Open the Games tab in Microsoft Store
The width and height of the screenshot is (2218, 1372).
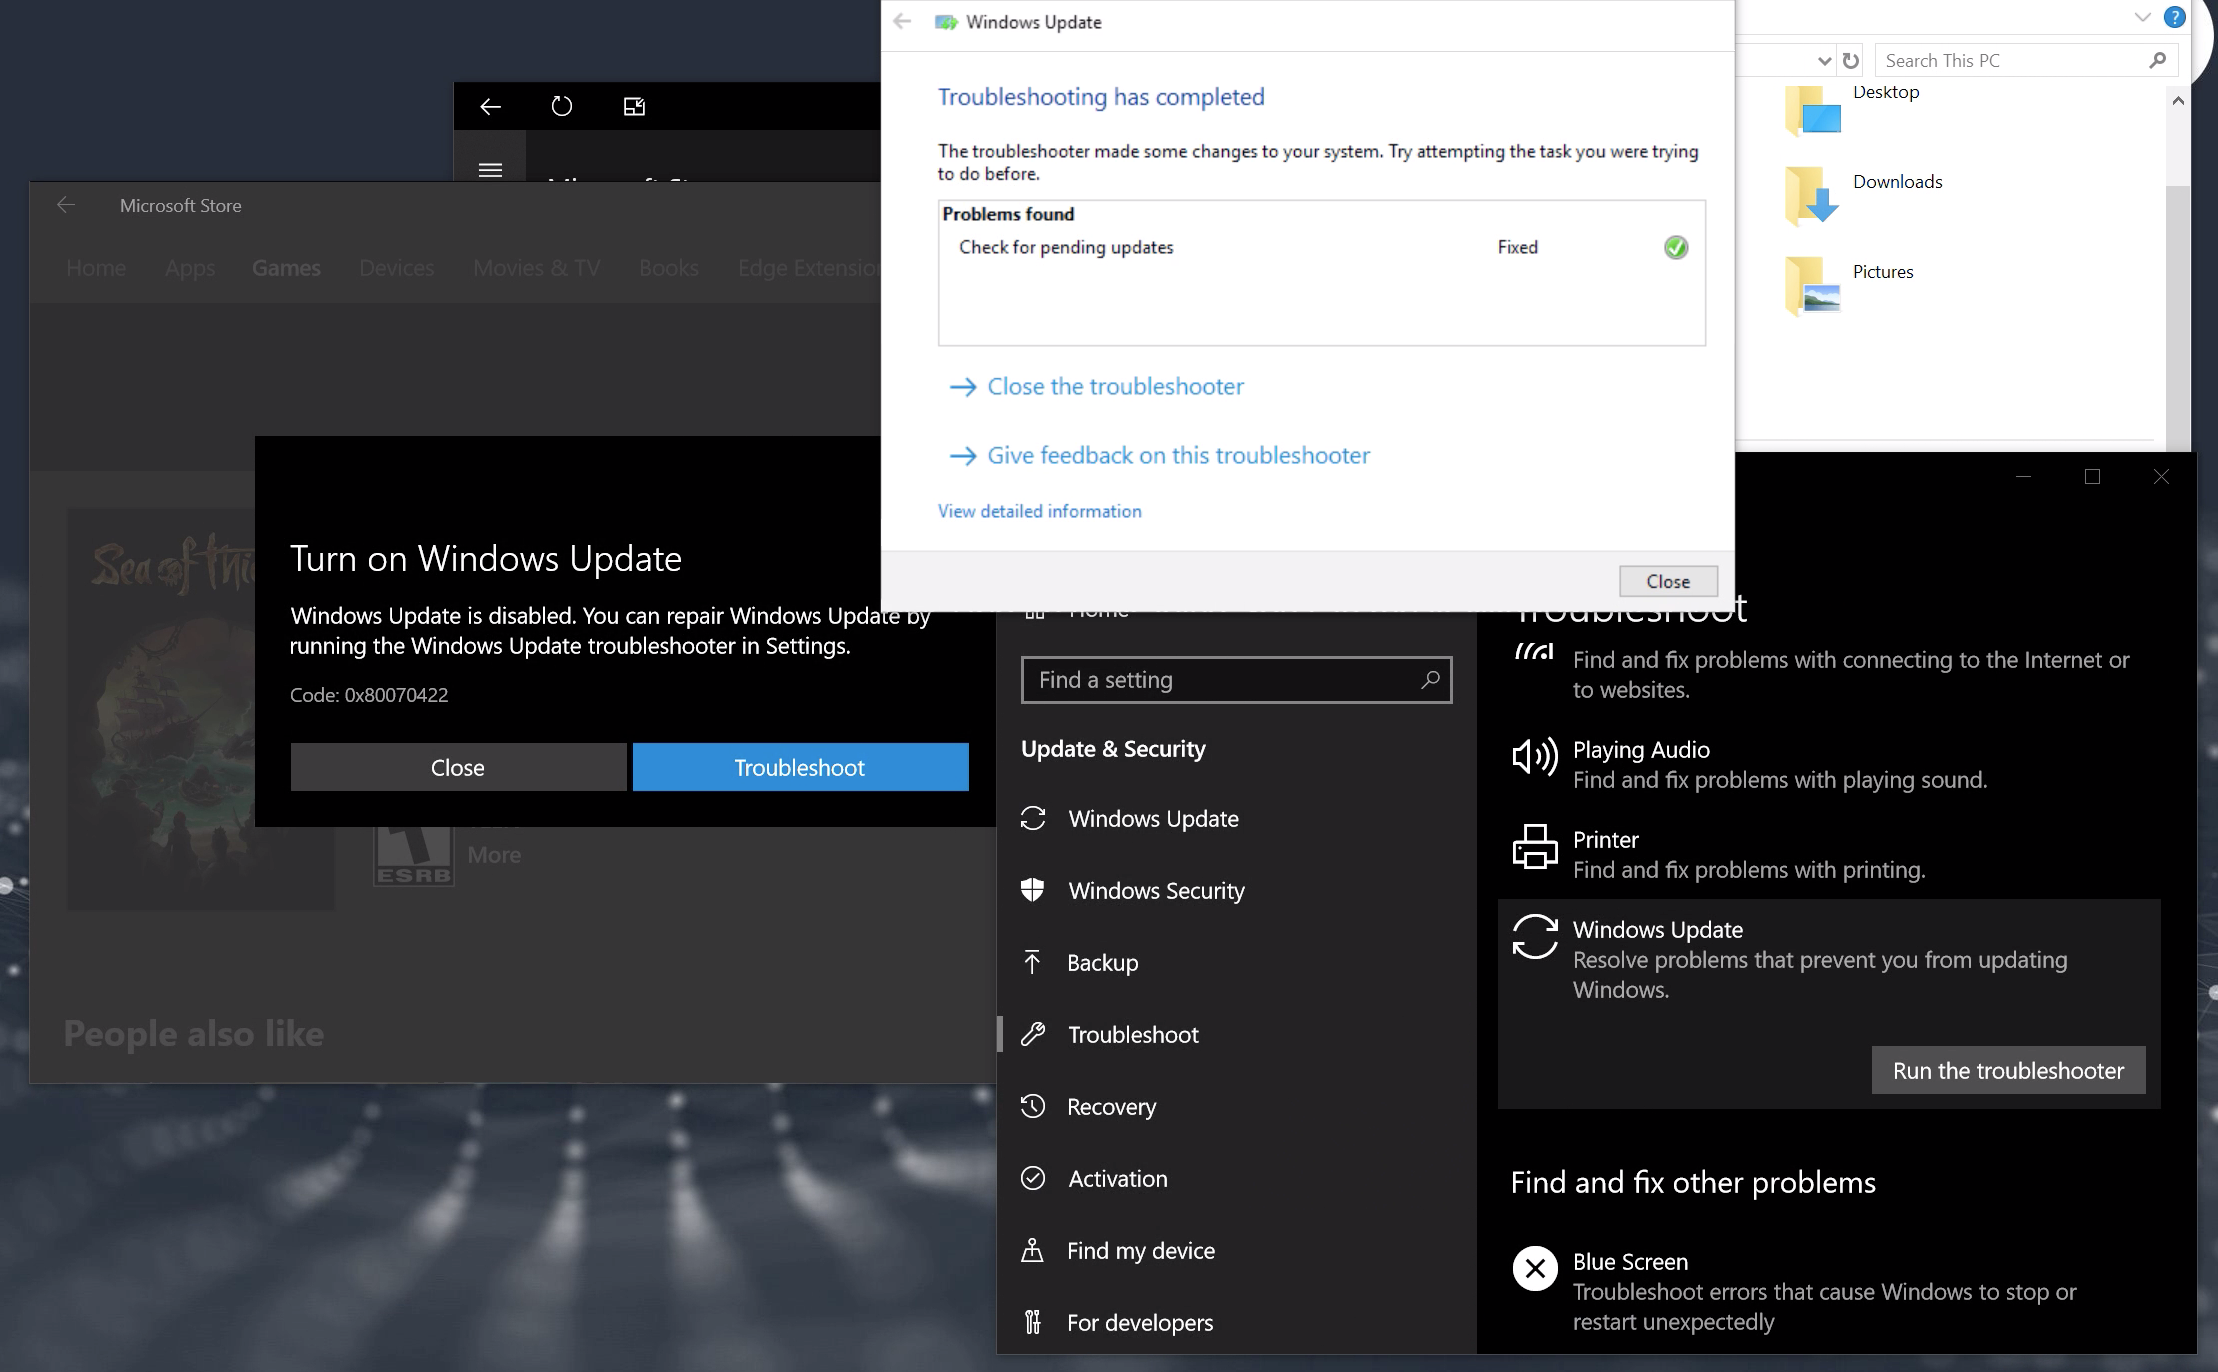(x=286, y=268)
